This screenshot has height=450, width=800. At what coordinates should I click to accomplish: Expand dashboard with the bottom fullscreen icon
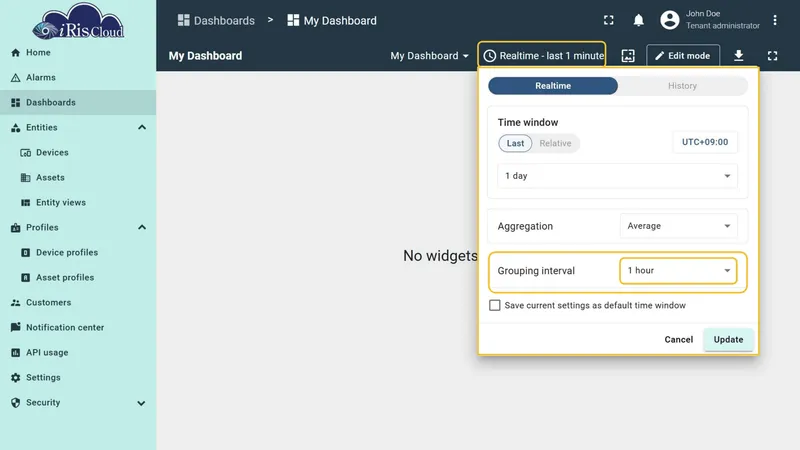click(x=772, y=56)
